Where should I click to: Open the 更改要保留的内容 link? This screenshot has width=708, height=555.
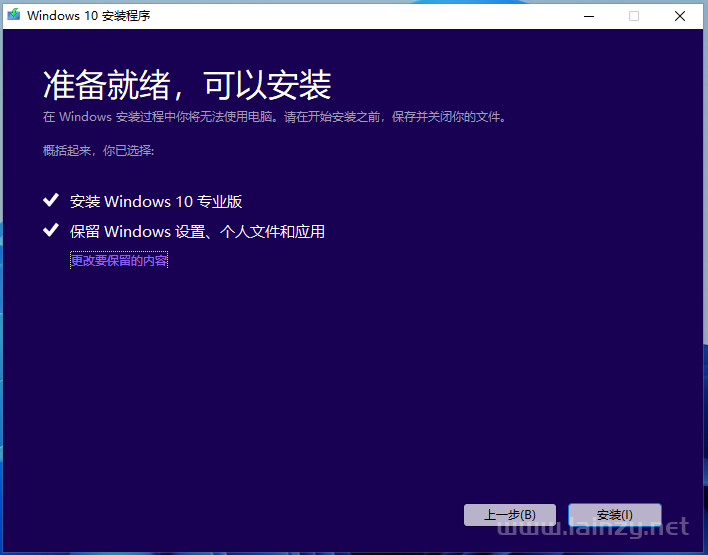click(119, 261)
